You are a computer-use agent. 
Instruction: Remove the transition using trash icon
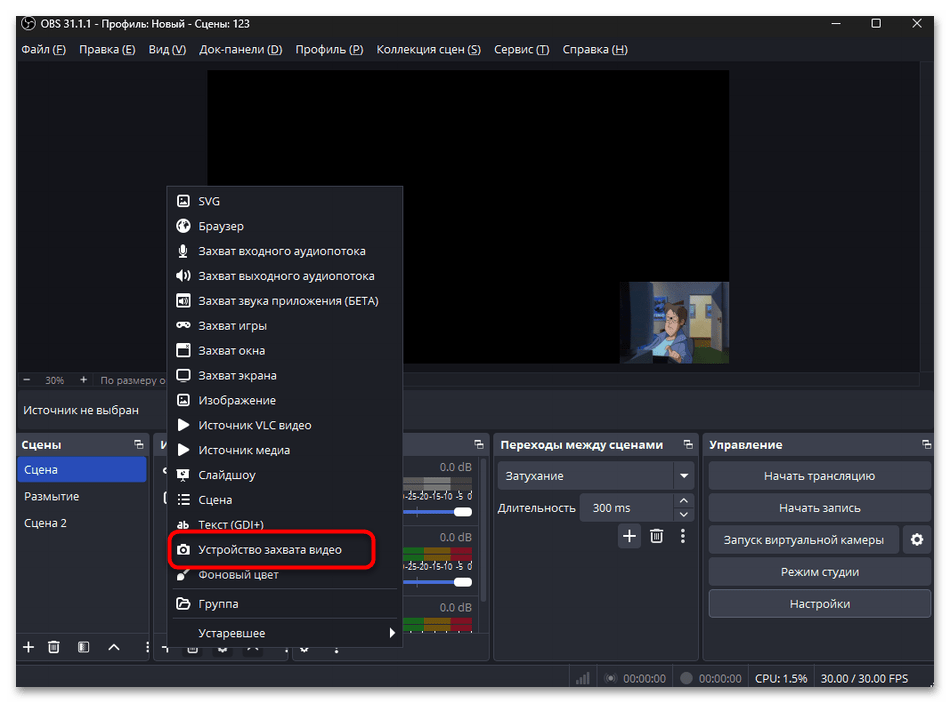point(656,536)
